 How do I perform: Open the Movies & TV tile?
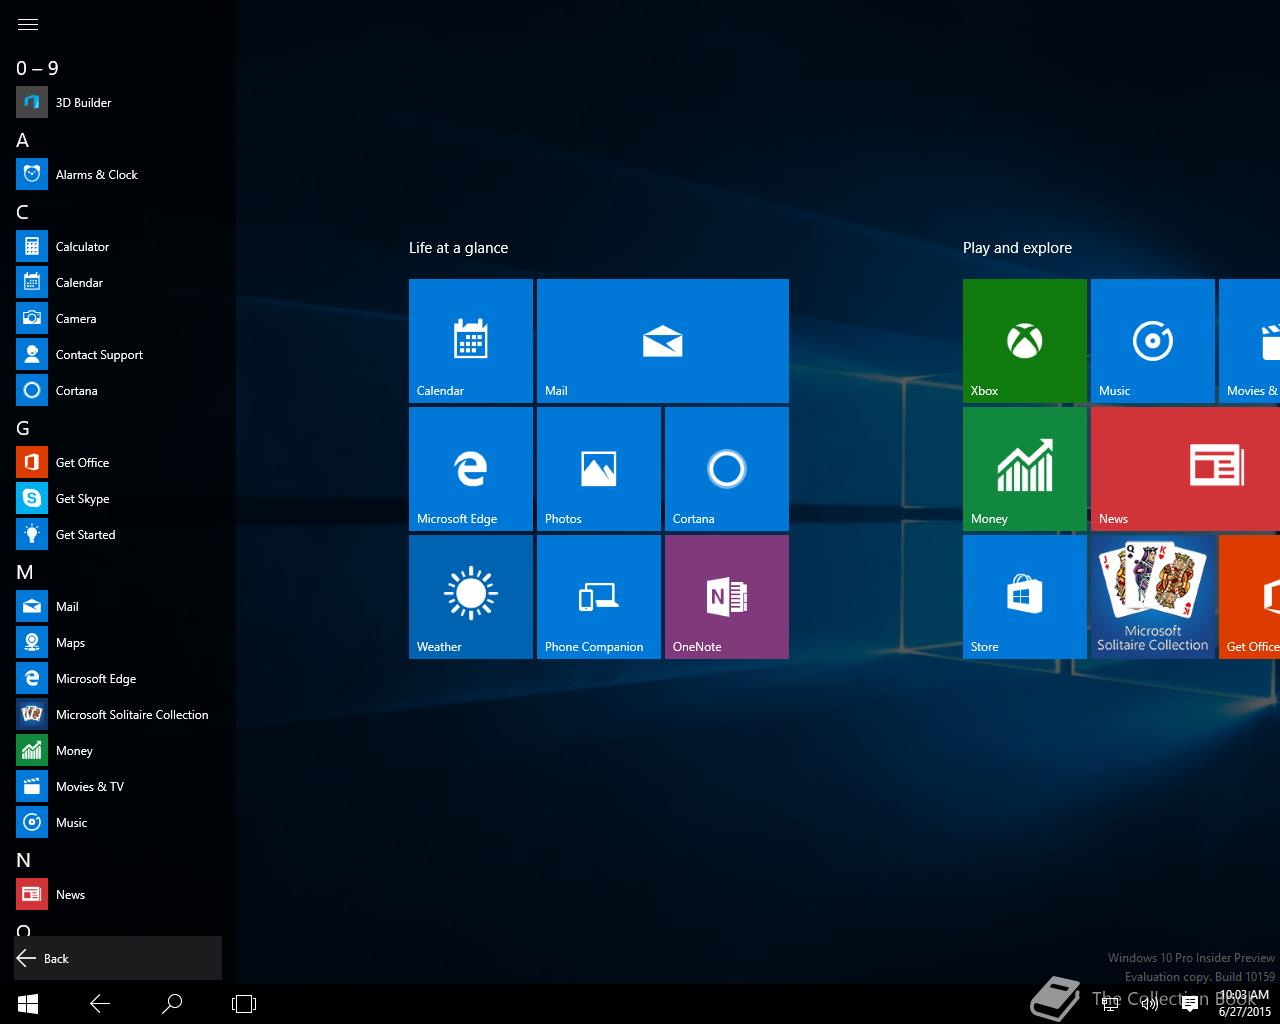pyautogui.click(x=1249, y=341)
